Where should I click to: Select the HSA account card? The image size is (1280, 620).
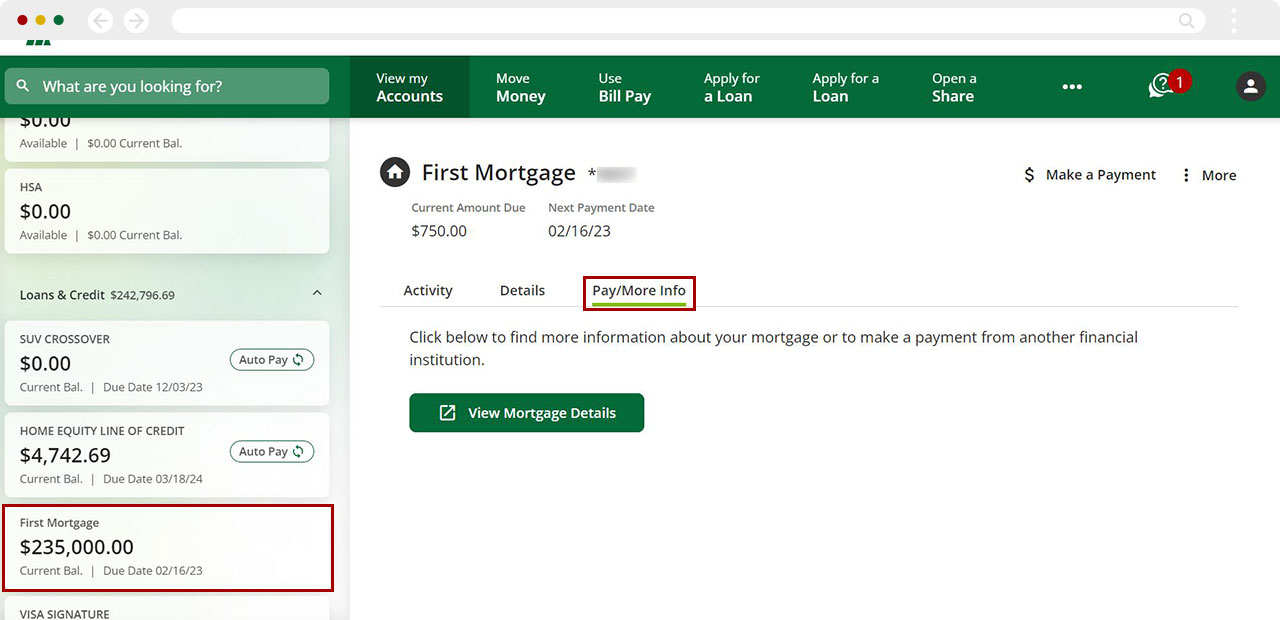click(166, 211)
